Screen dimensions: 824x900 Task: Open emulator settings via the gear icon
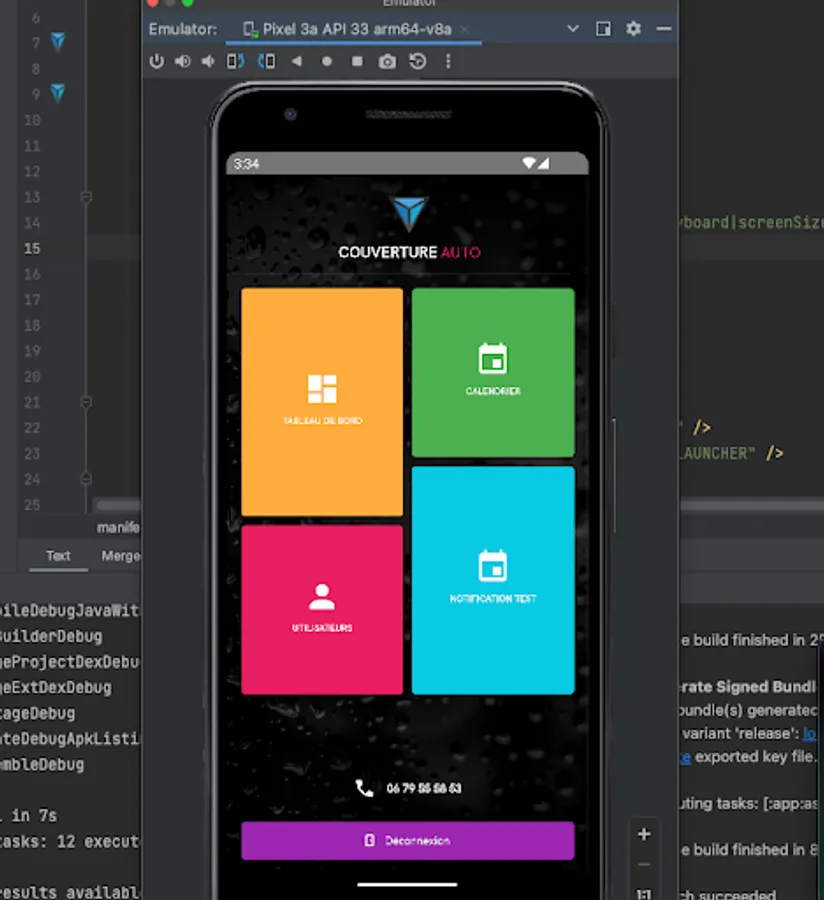[x=633, y=29]
